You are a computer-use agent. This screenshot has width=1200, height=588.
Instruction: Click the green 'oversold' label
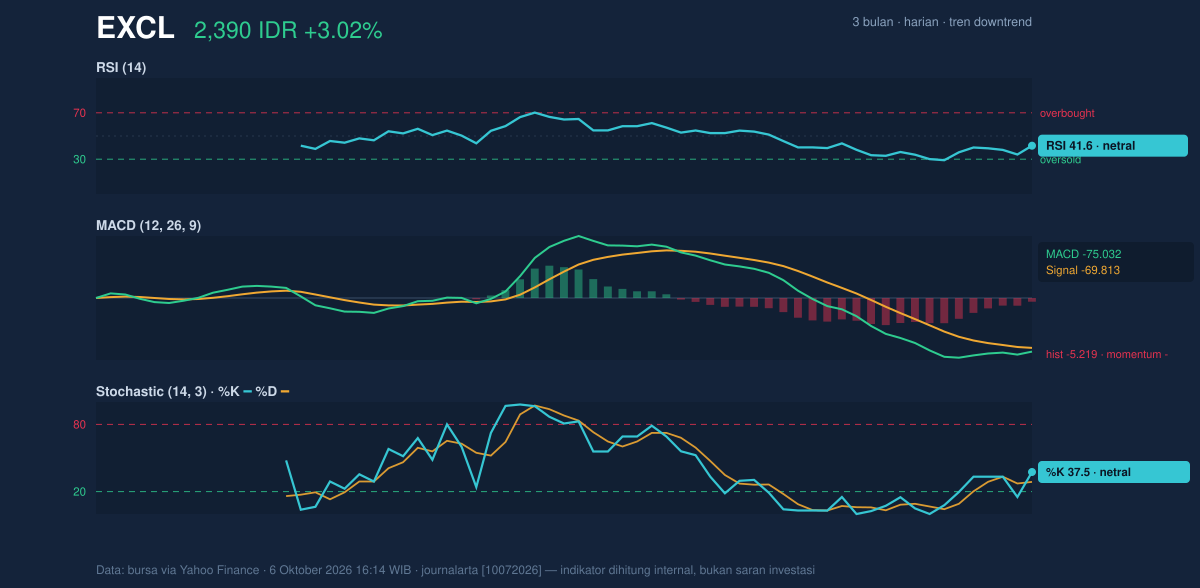(x=1060, y=160)
